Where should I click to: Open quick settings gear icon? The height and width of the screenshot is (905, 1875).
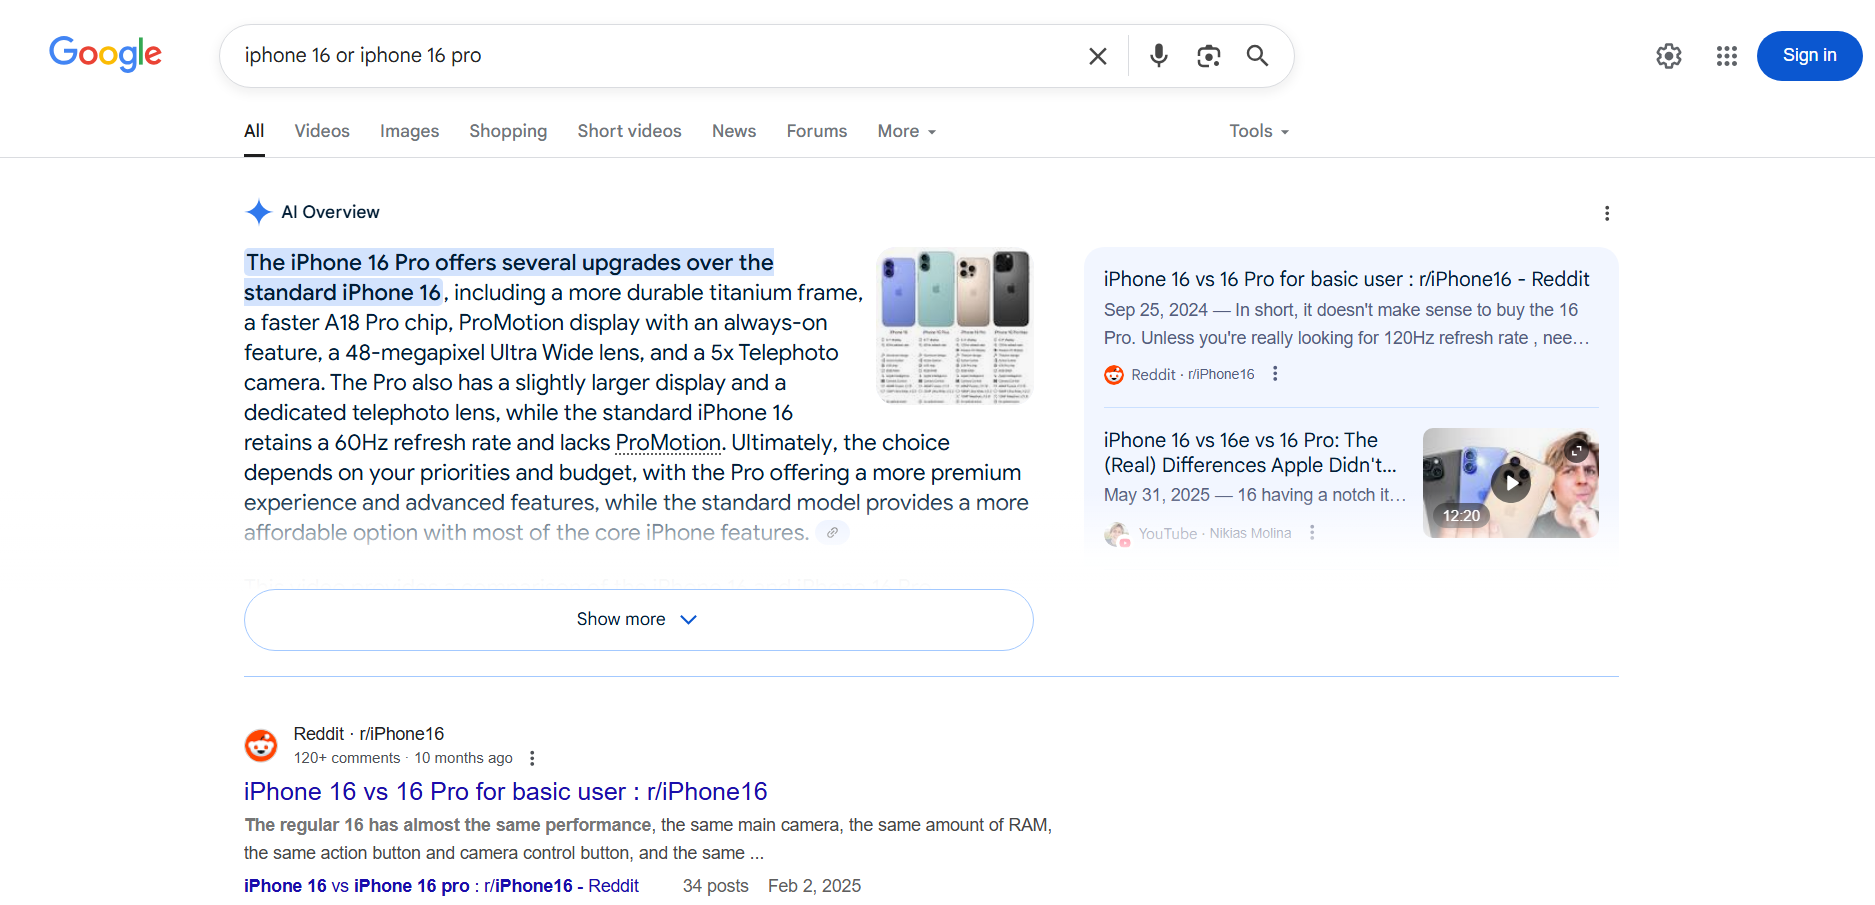tap(1668, 56)
